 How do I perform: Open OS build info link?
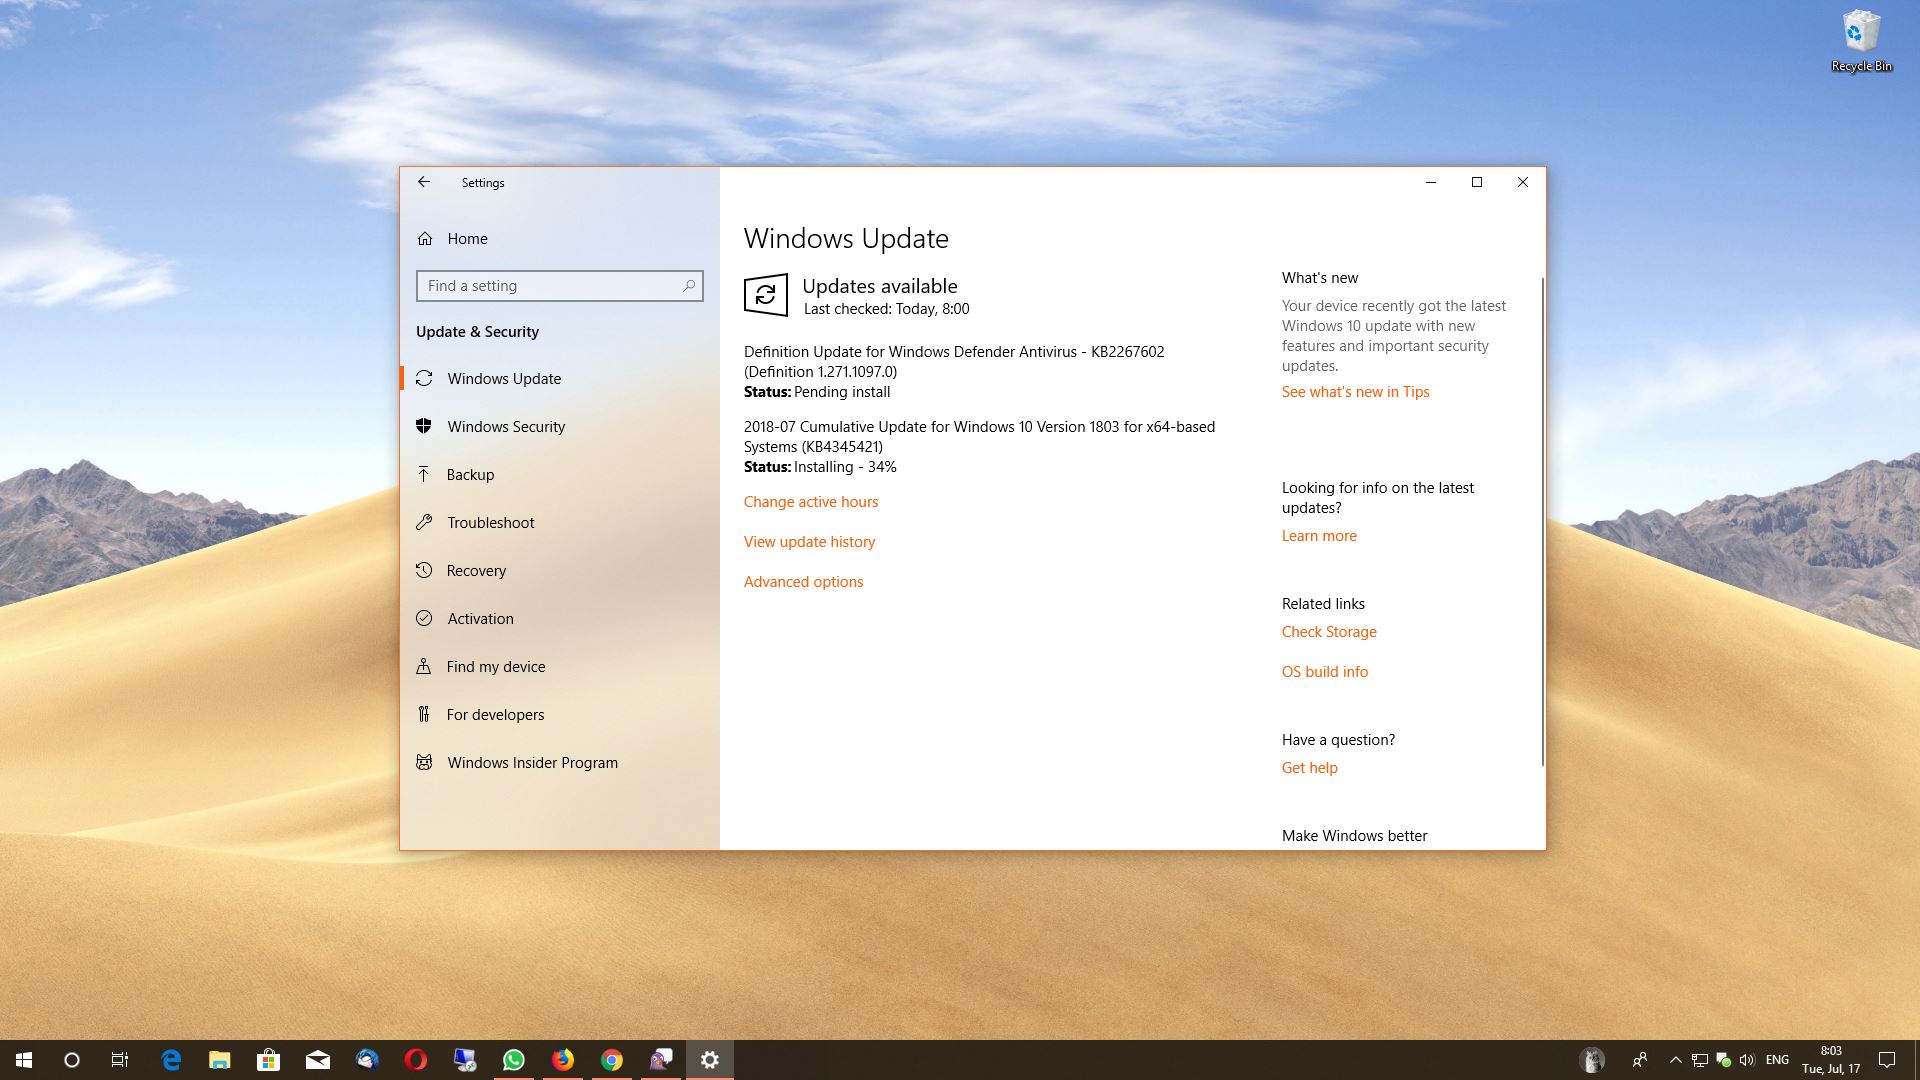tap(1325, 672)
